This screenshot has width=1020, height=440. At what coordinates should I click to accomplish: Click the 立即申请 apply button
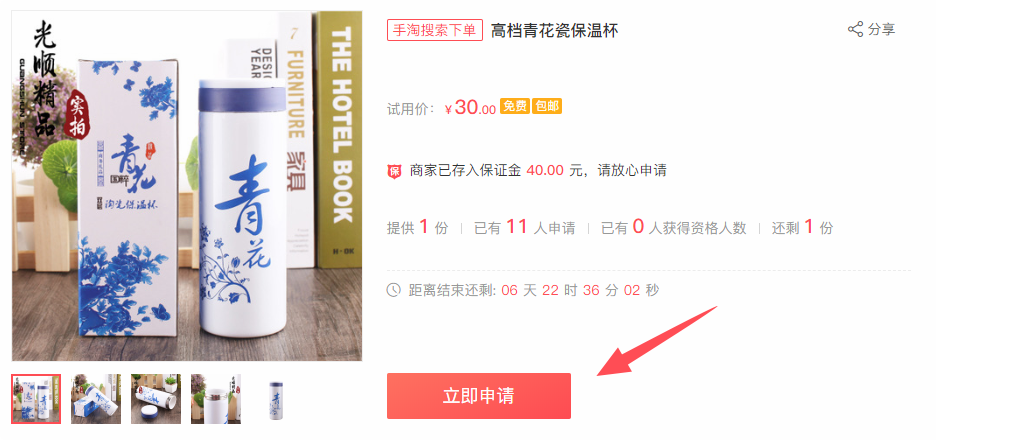[479, 396]
